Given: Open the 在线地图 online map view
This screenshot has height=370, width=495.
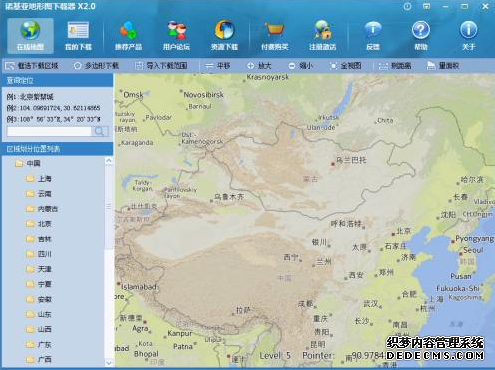Looking at the screenshot, I should [x=30, y=35].
